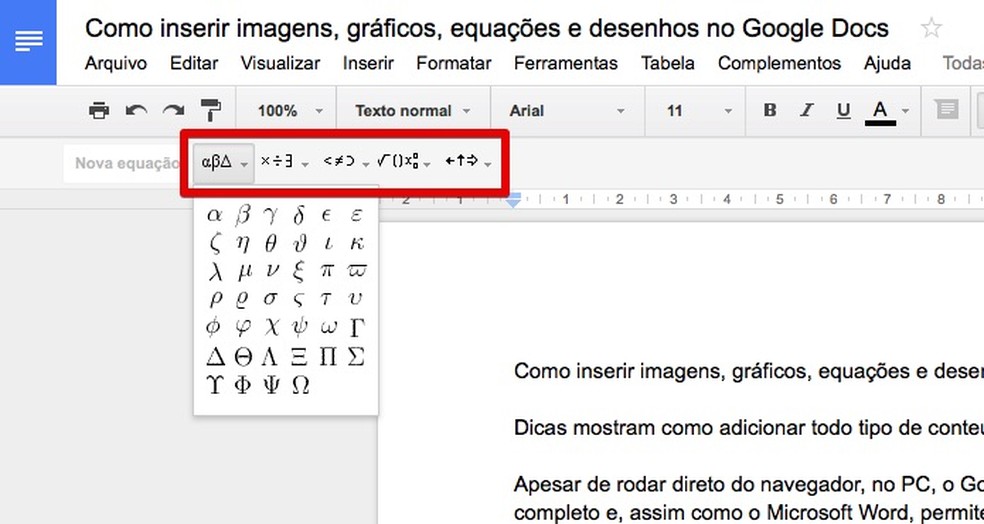Redo the last undone action
Screen dimensions: 984x524
173,110
